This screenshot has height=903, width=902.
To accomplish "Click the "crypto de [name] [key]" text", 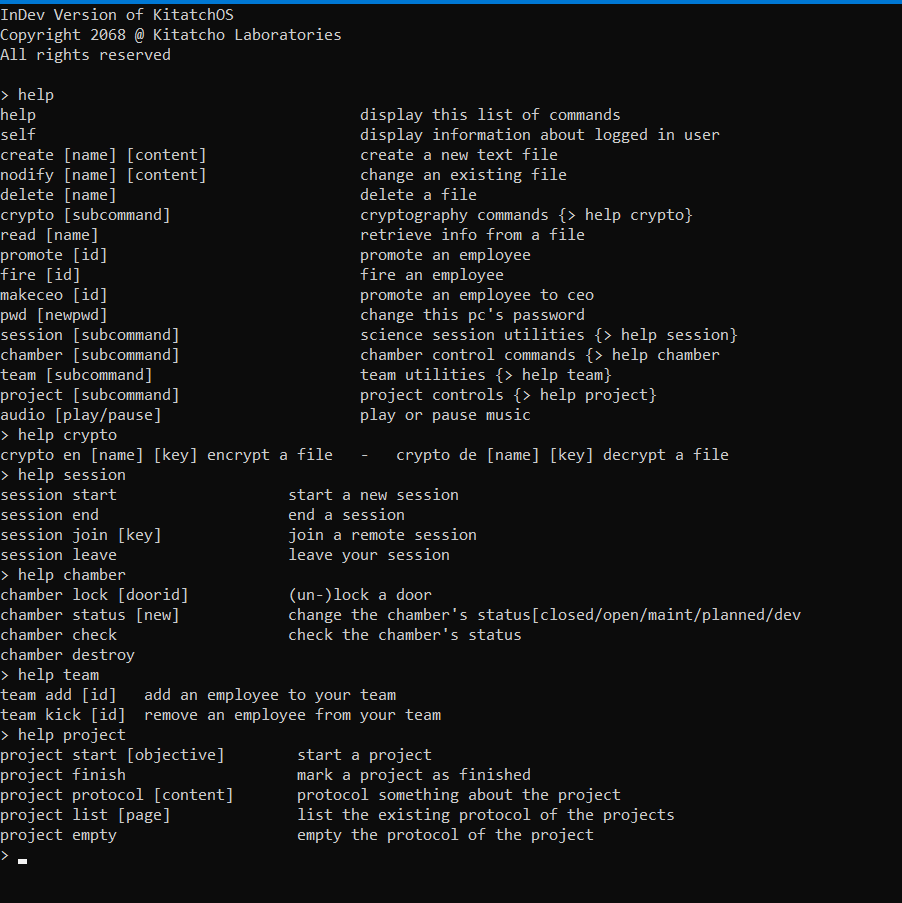I will pyautogui.click(x=495, y=455).
